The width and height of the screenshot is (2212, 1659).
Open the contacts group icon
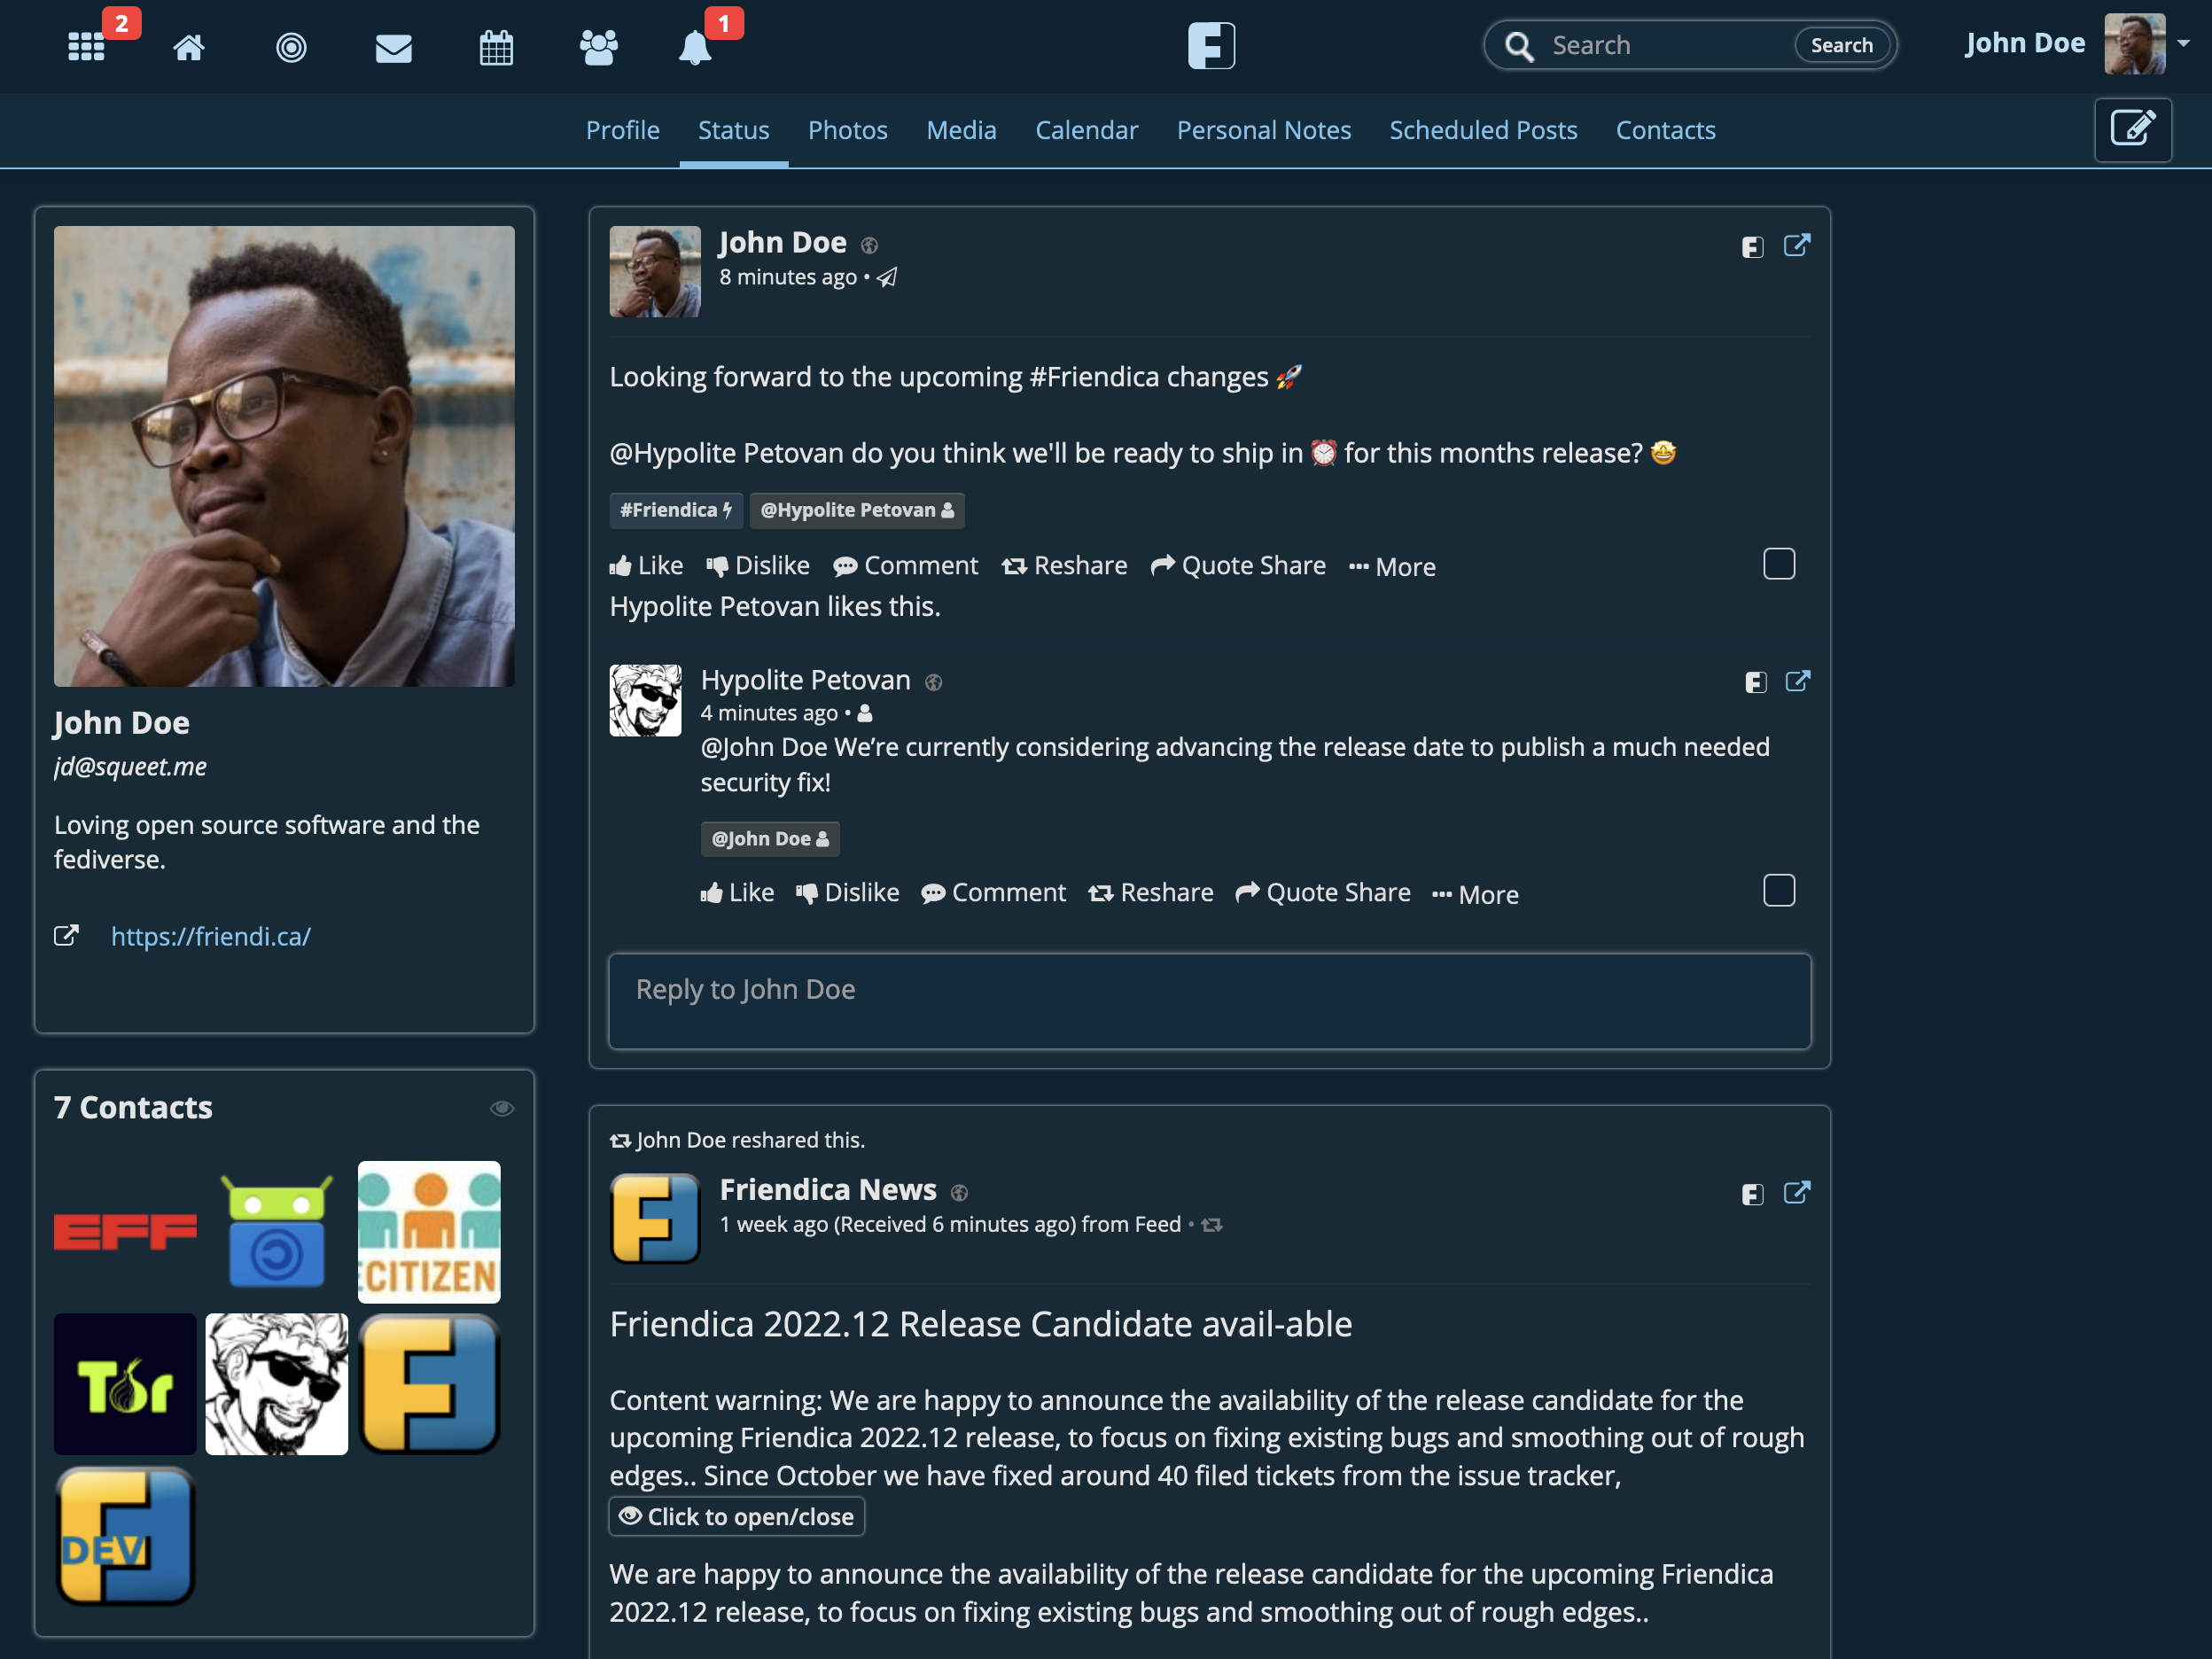(598, 46)
